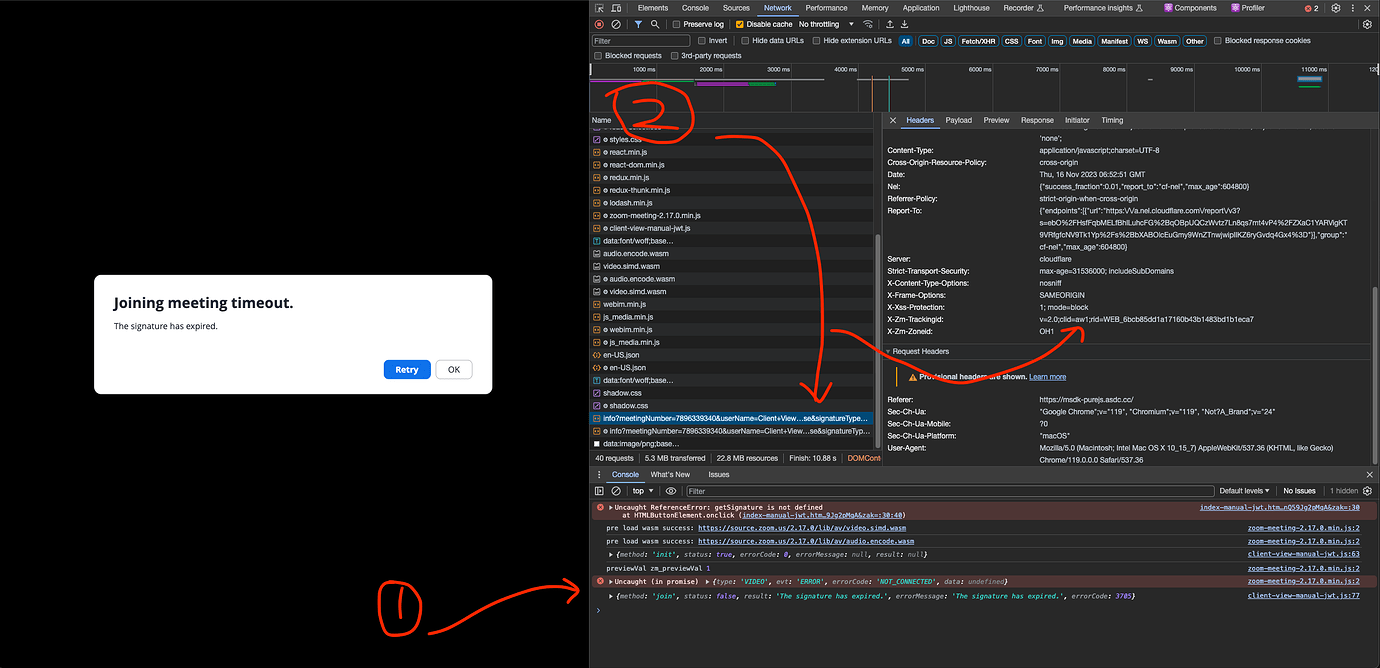The height and width of the screenshot is (668, 1380).
Task: Open the No throttling dropdown
Action: coord(820,24)
